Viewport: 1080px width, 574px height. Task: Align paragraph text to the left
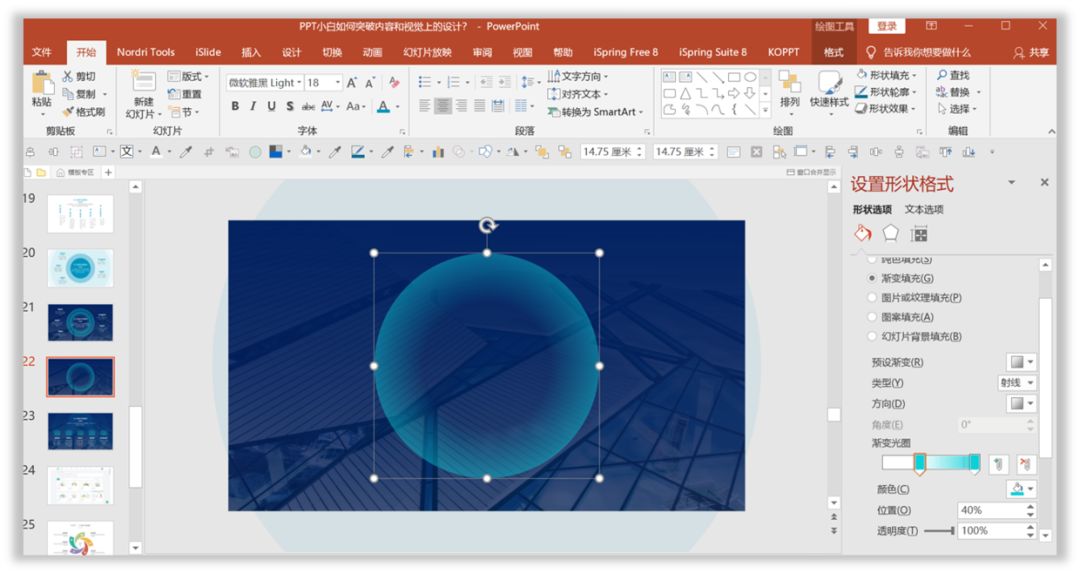[x=424, y=106]
